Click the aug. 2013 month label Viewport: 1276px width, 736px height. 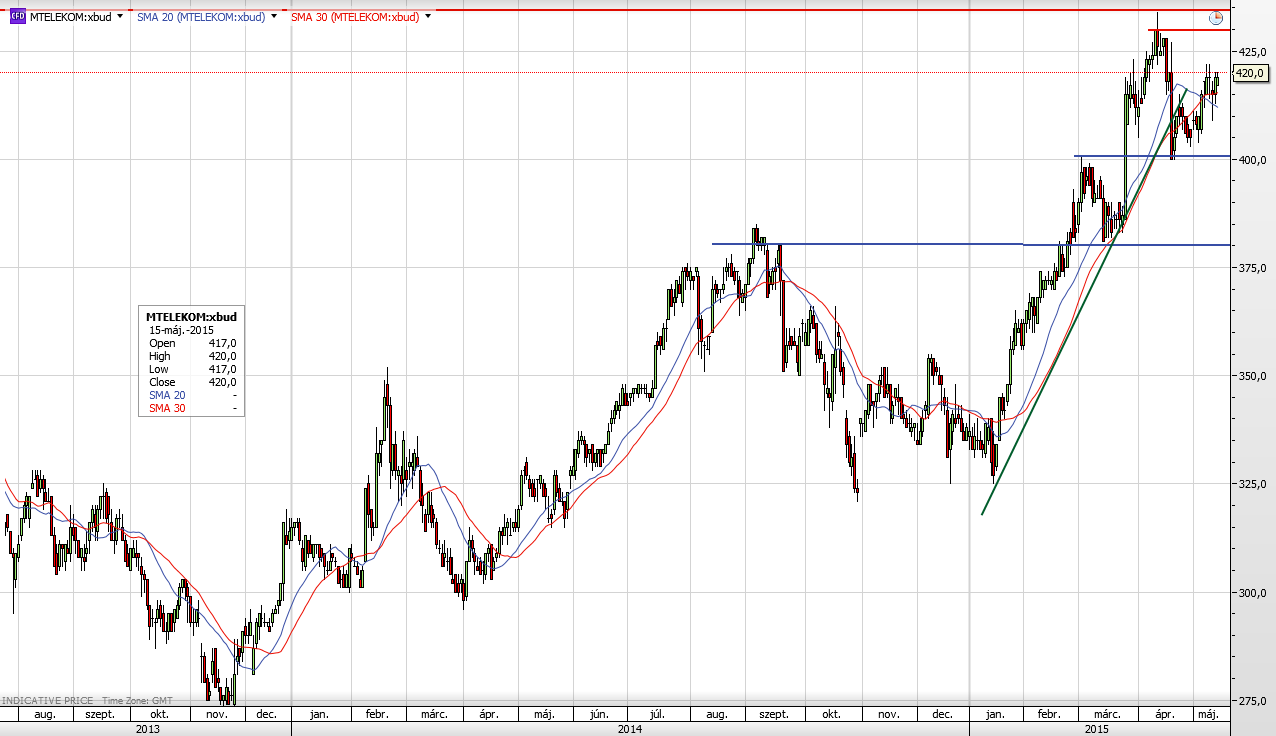point(46,715)
